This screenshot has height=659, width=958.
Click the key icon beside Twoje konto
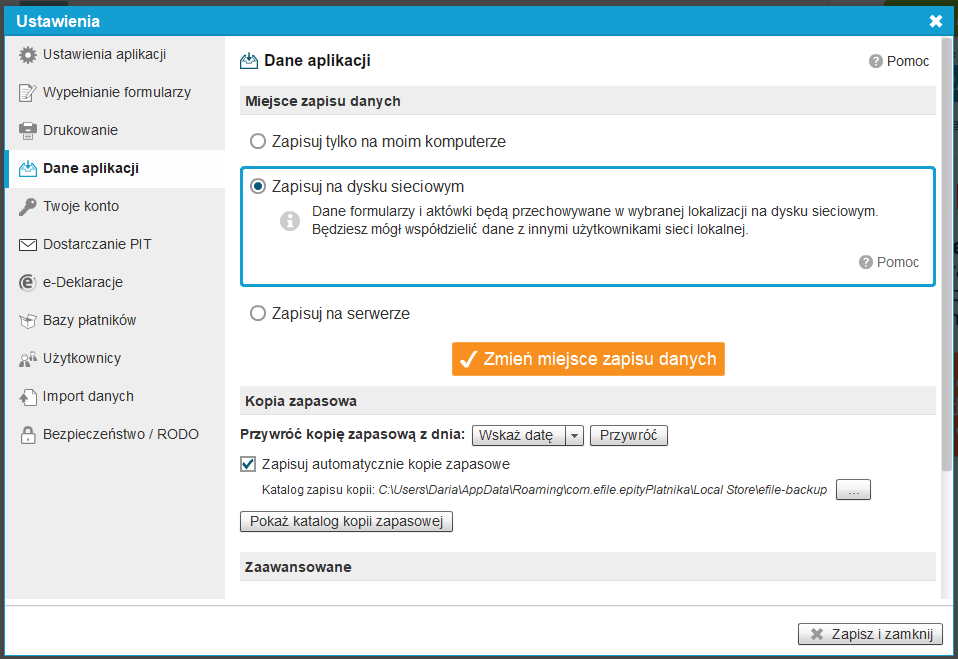[27, 206]
